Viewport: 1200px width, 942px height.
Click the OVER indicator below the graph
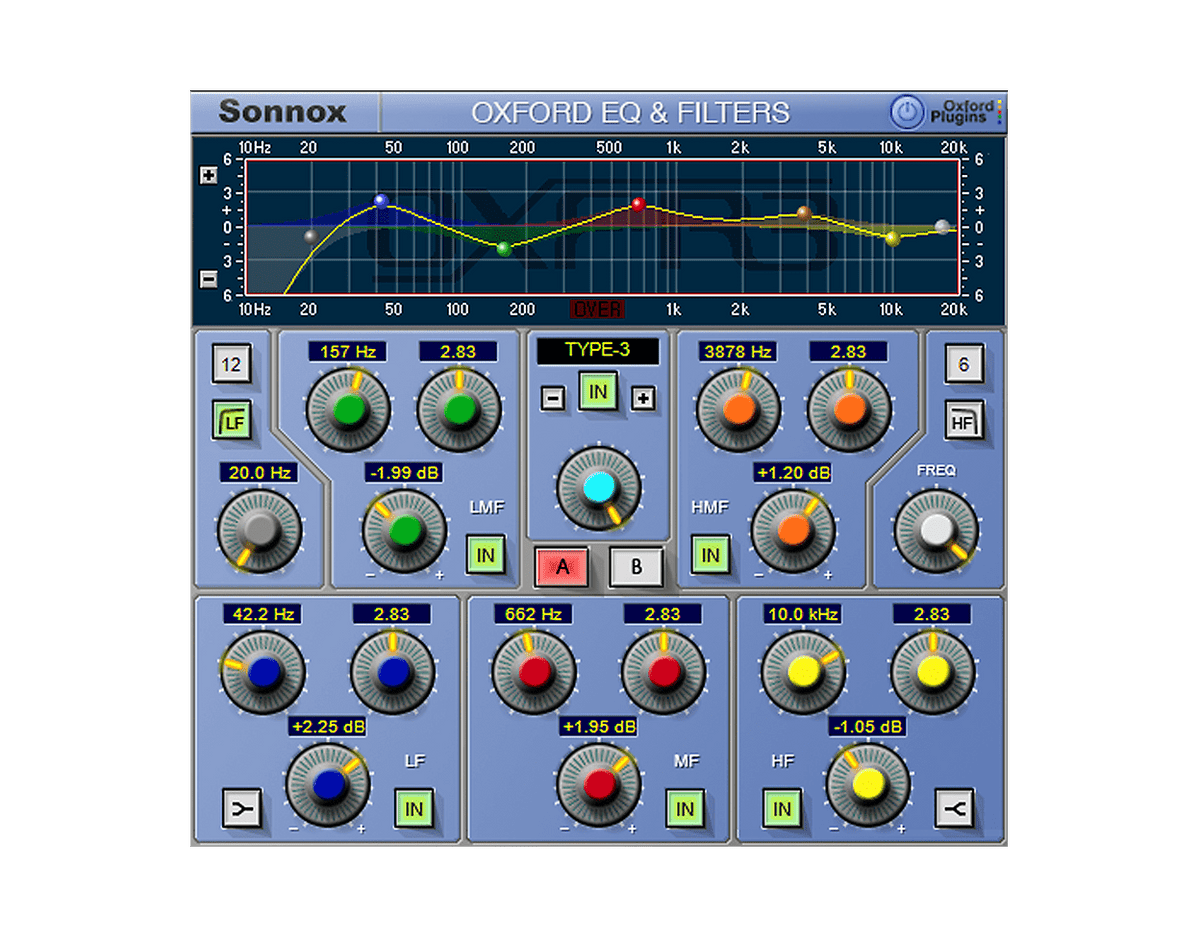(x=597, y=309)
